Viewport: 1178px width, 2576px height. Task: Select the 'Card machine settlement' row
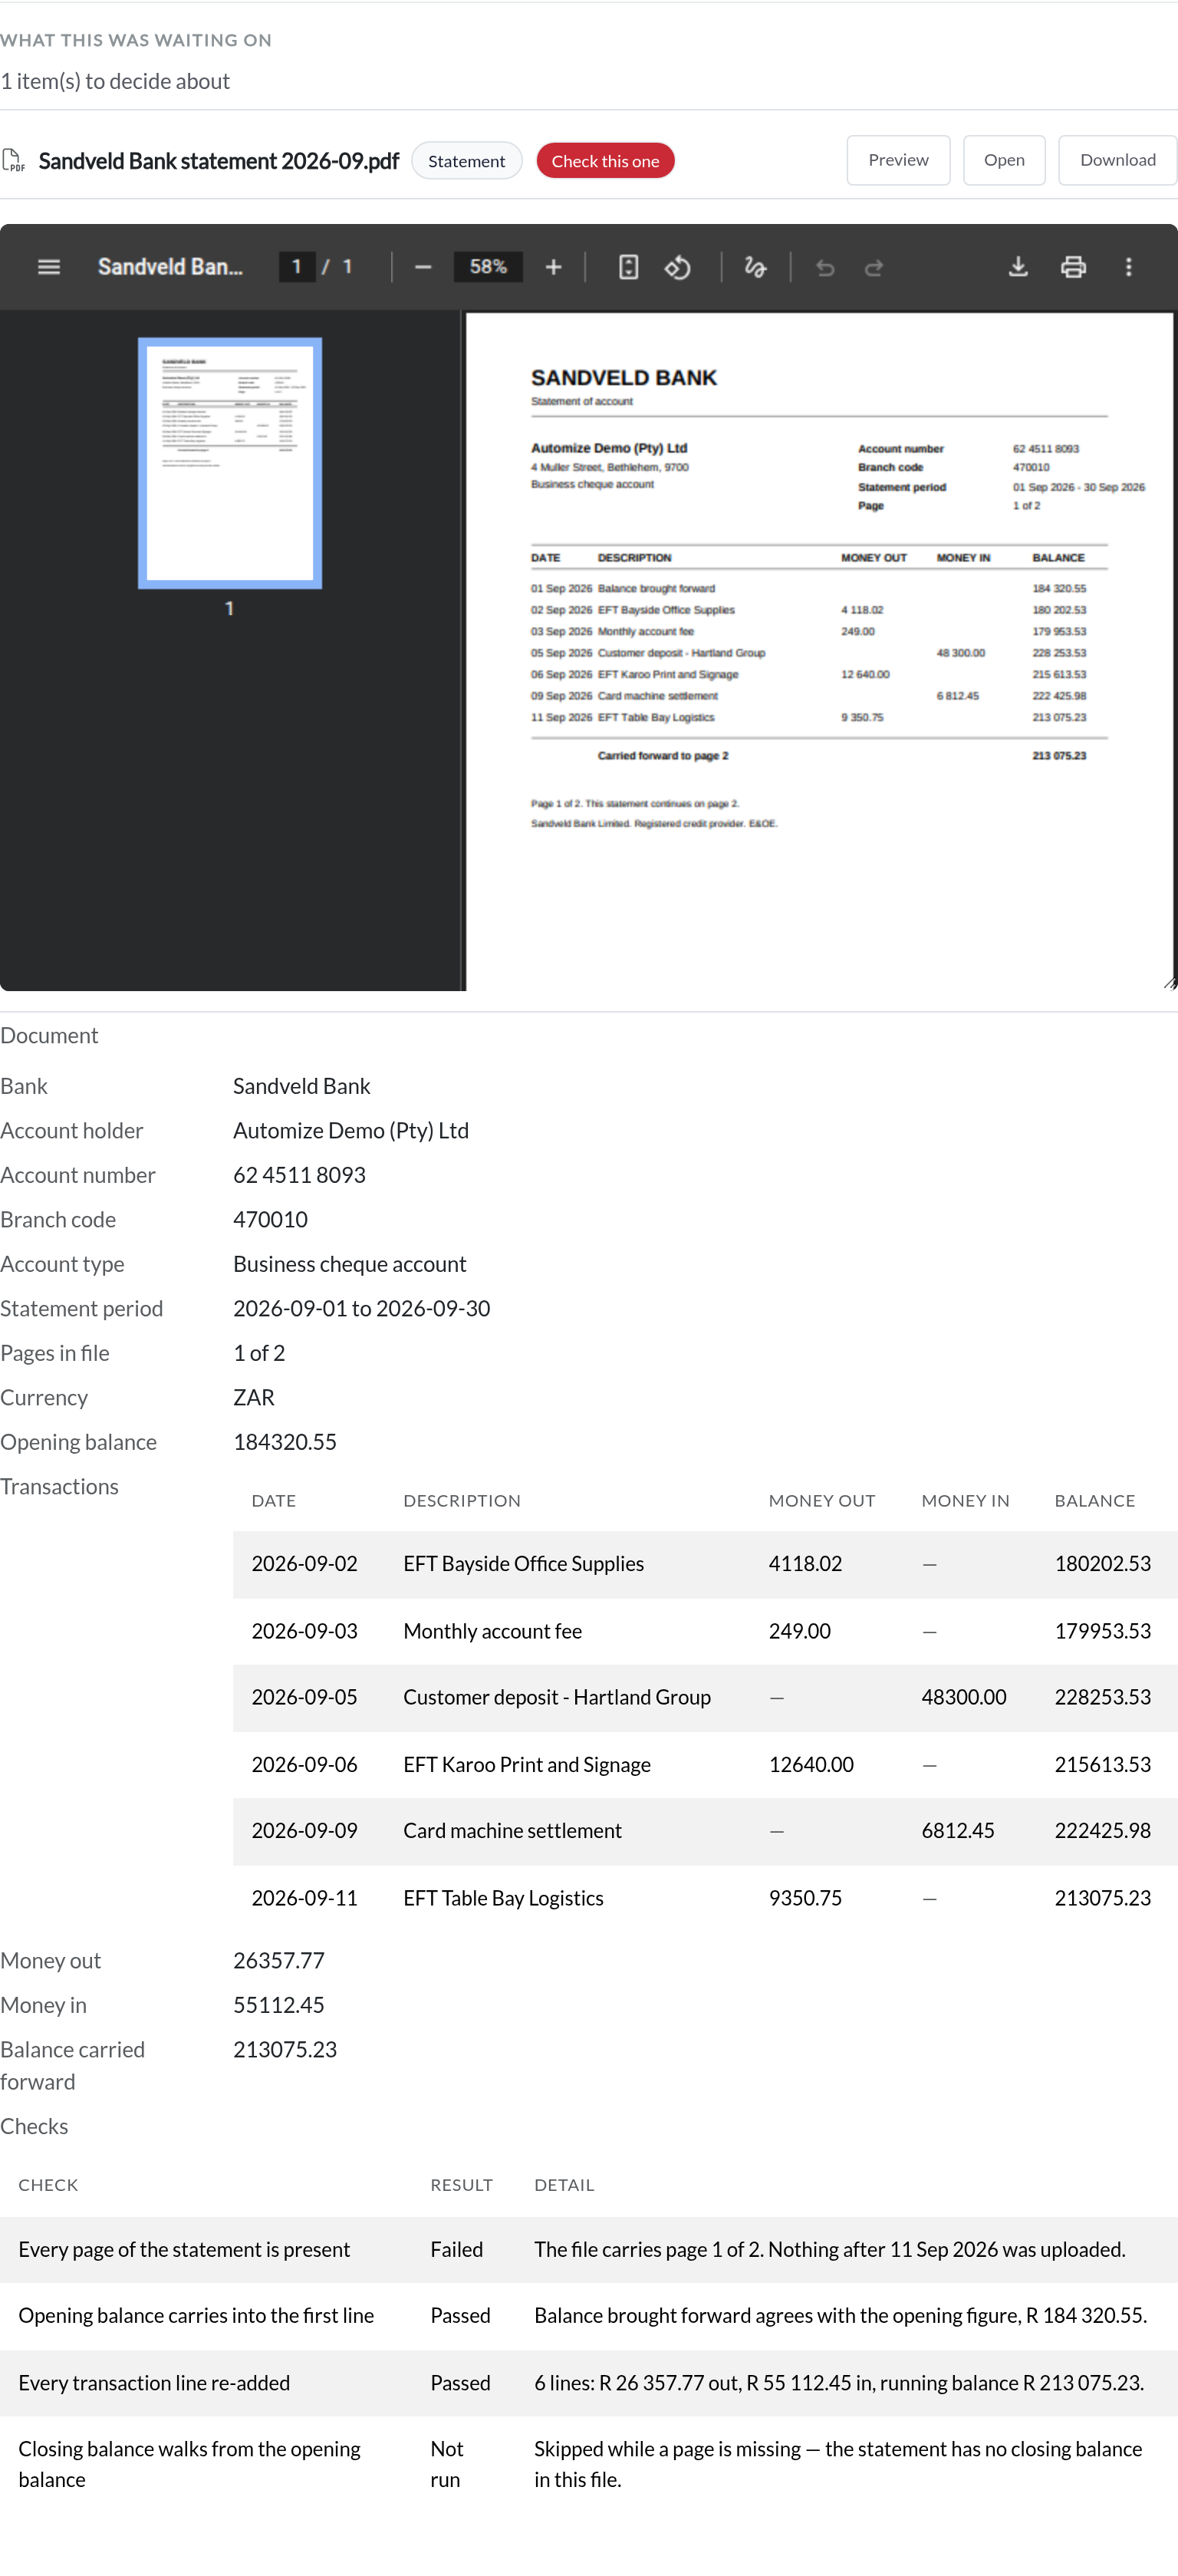point(705,1831)
